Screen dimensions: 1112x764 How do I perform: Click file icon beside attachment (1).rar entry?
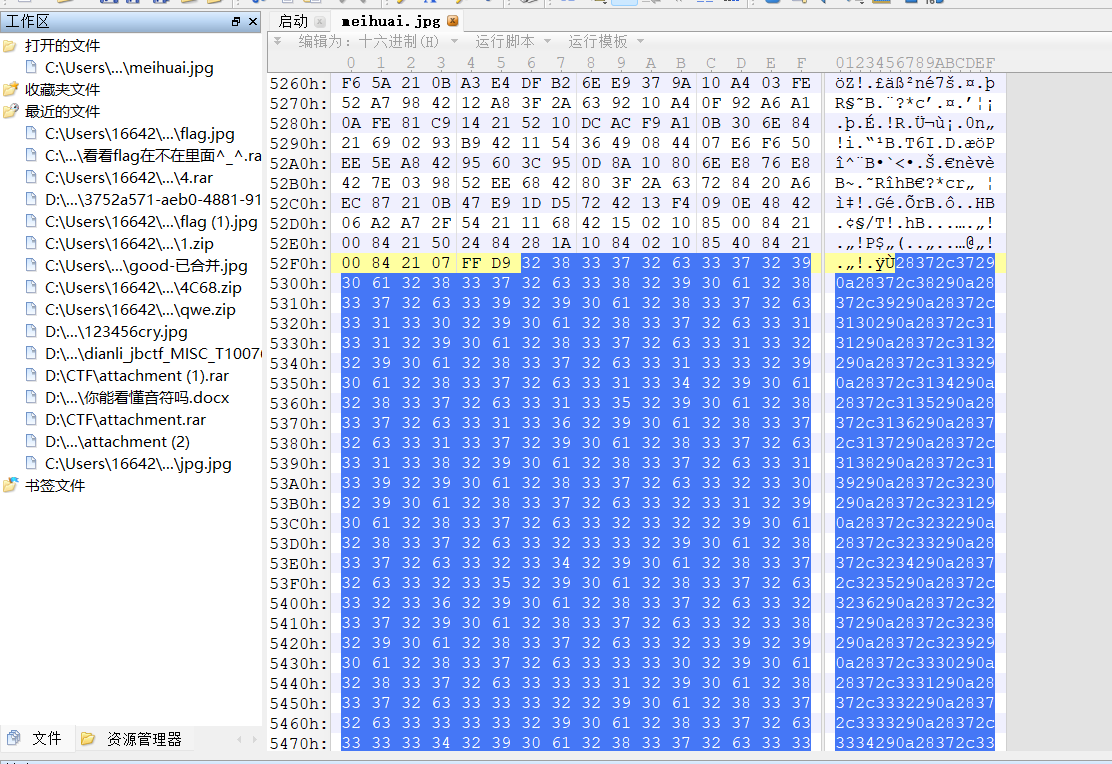(30, 375)
